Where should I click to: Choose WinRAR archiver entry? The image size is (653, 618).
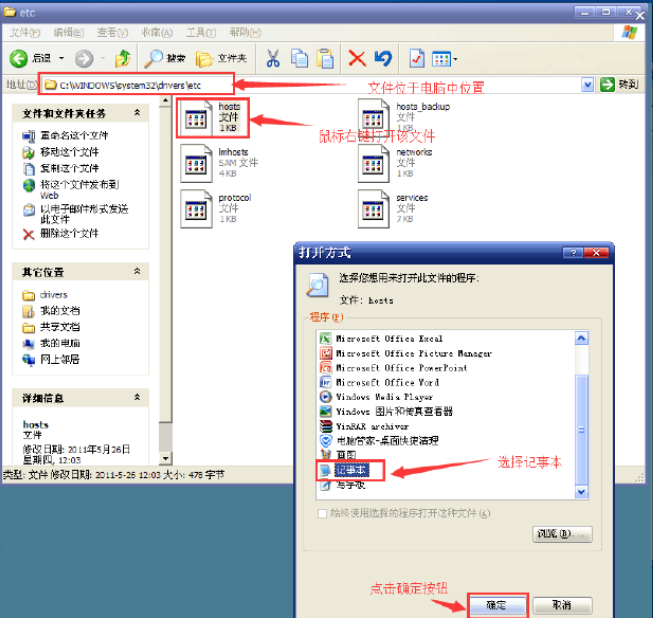364,426
